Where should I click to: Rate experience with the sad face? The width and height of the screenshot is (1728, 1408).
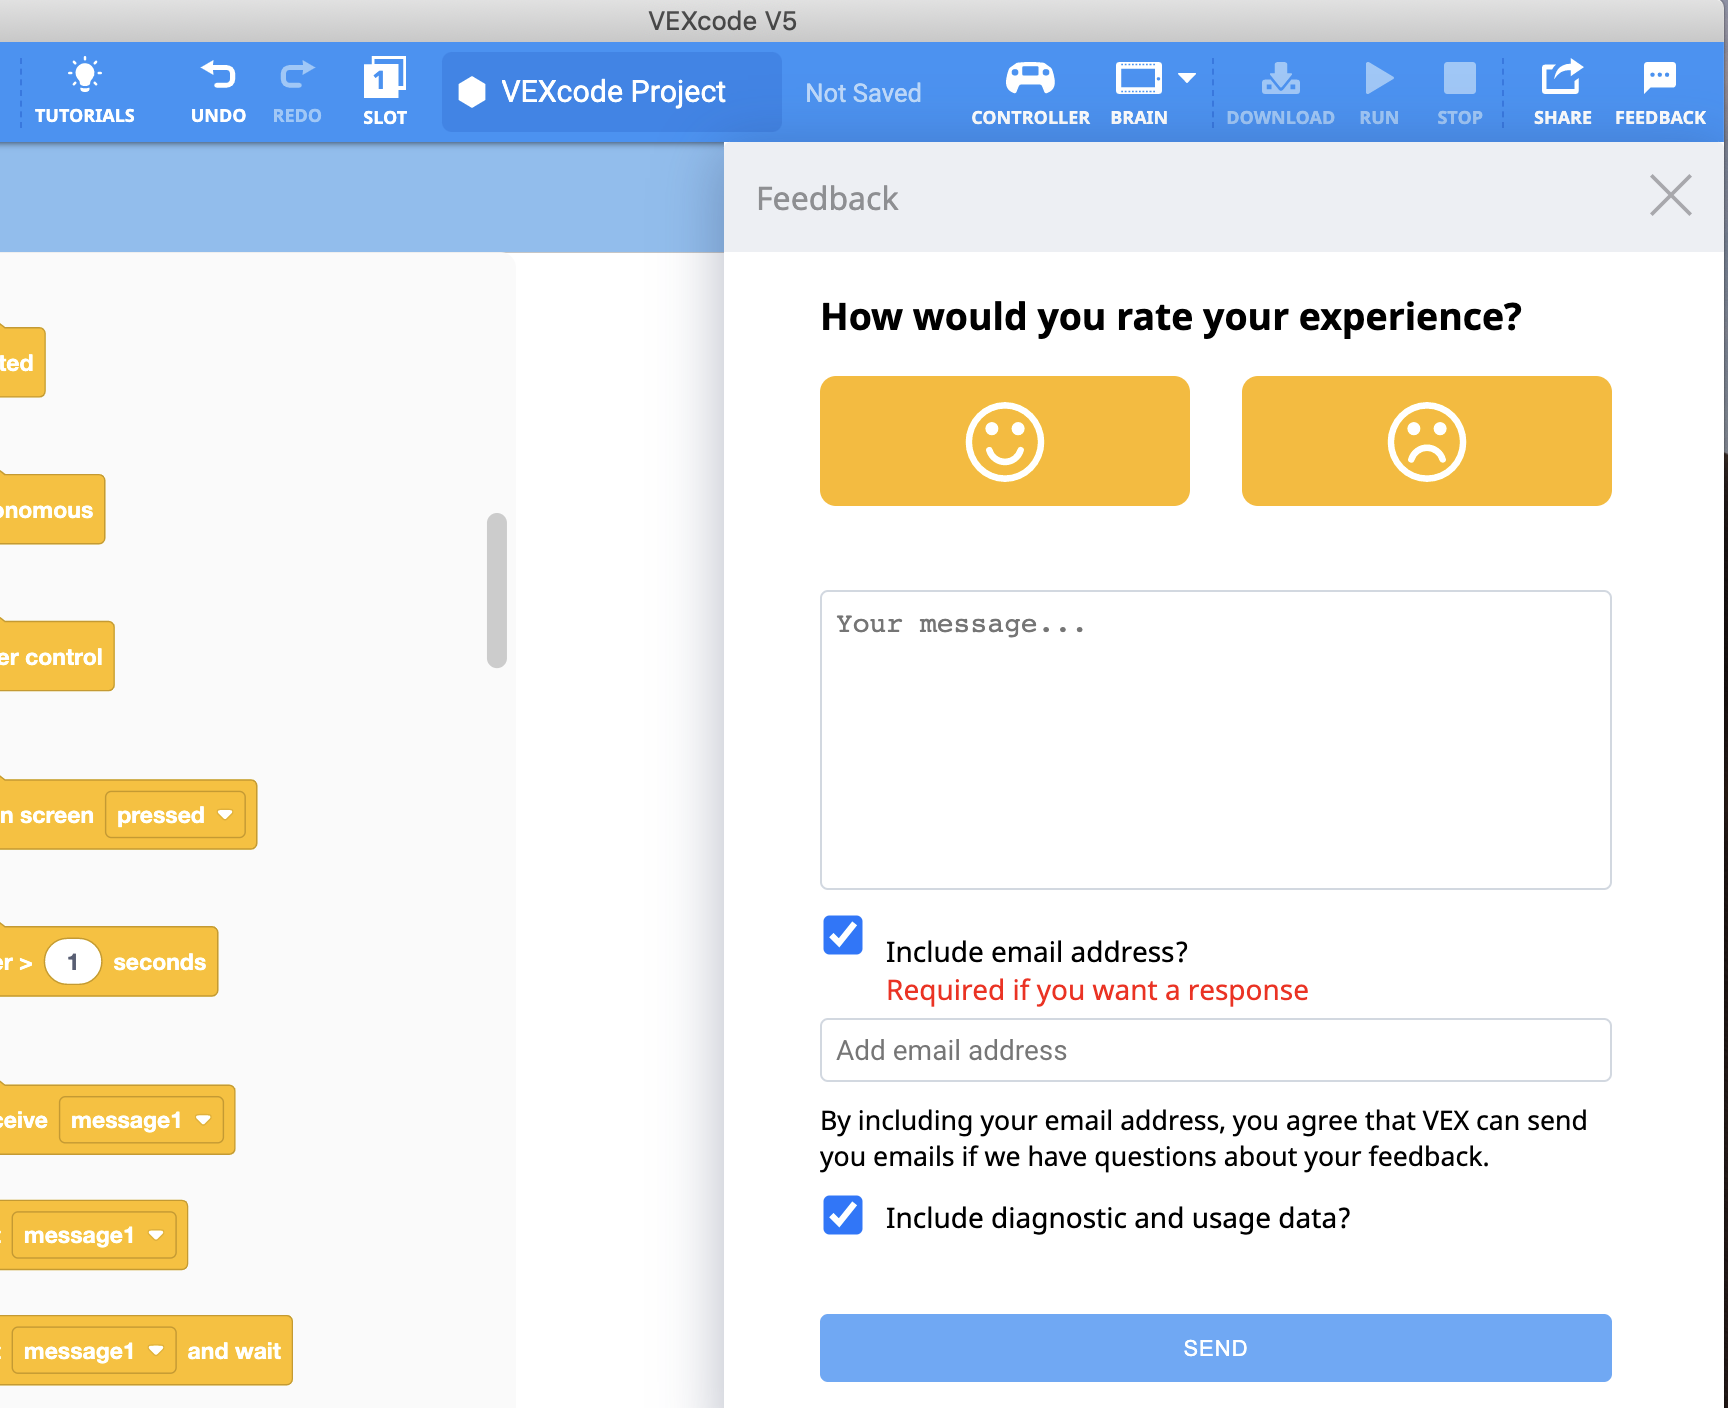[x=1426, y=441]
